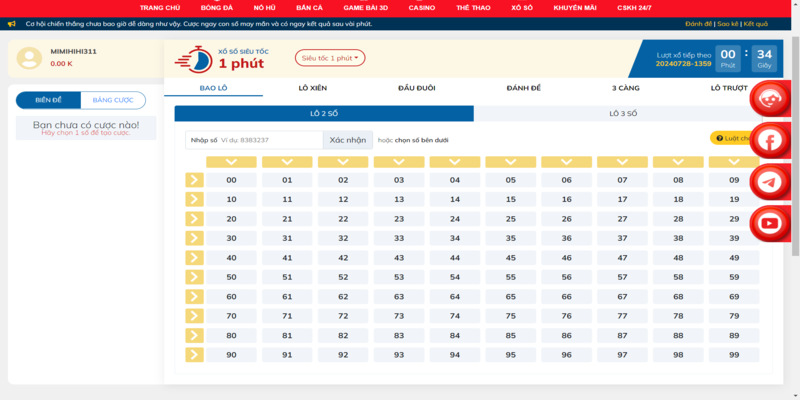
Task: Pick number 77 in the grid
Action: [622, 316]
